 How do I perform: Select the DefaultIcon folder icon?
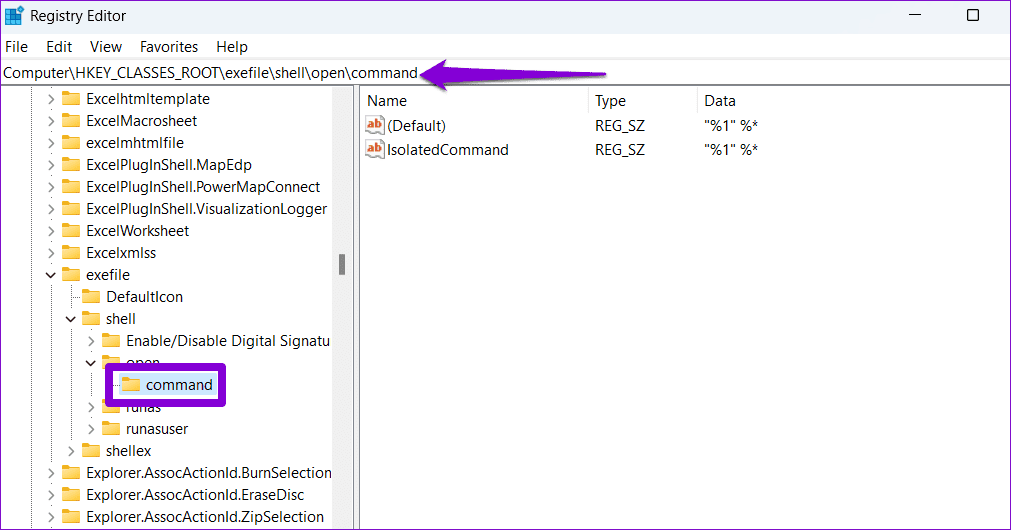click(91, 297)
